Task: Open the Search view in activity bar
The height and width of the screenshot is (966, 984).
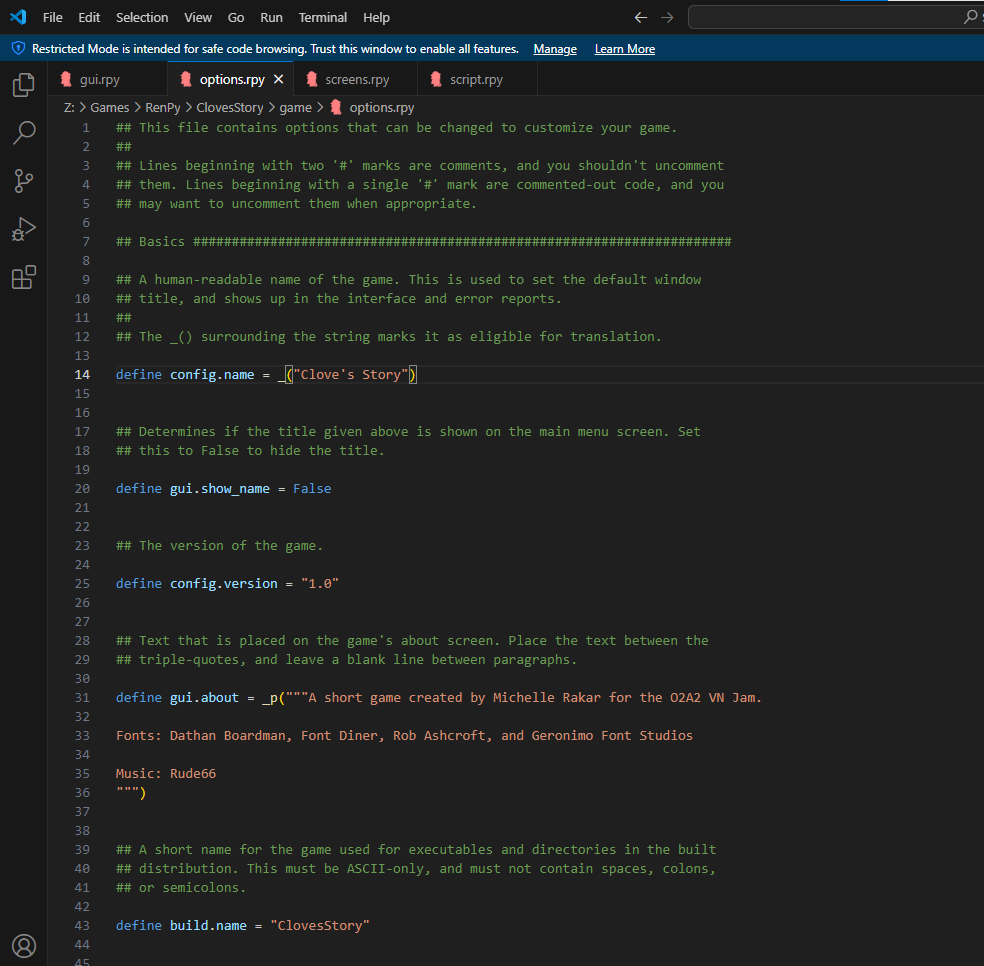Action: 24,132
